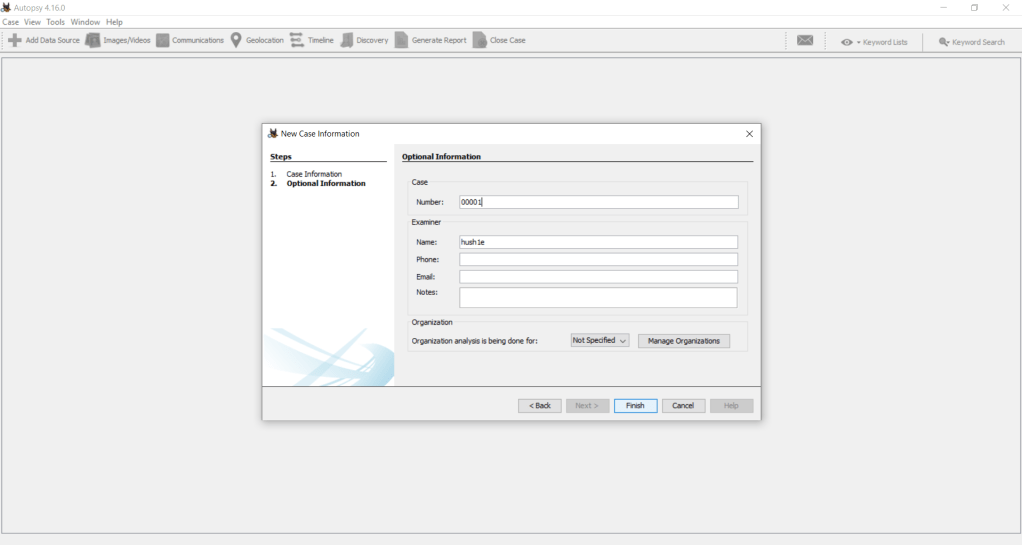Click the envelope messages icon
Screen dimensions: 1022x545
805,41
